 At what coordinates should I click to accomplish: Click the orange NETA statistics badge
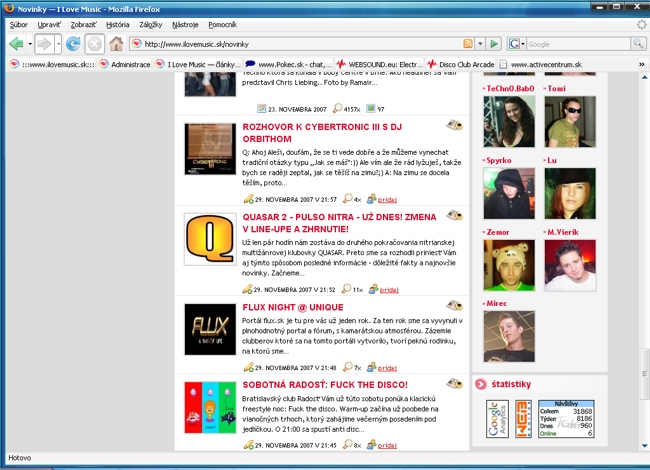(523, 419)
